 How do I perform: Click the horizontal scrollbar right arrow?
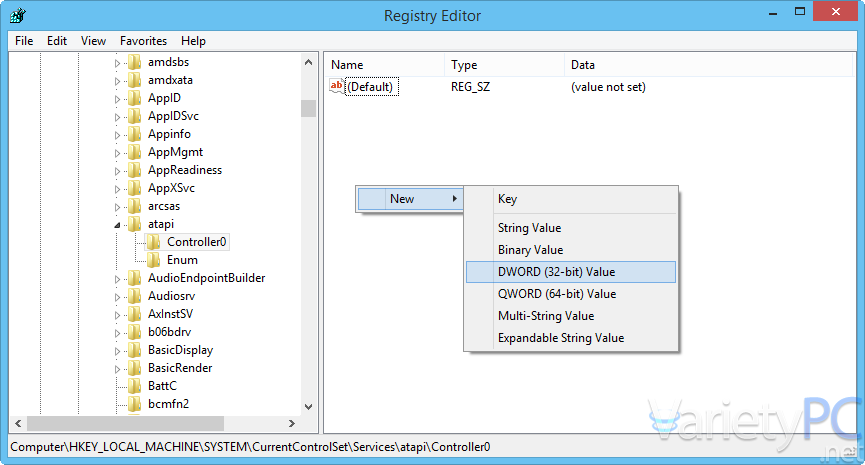point(291,424)
